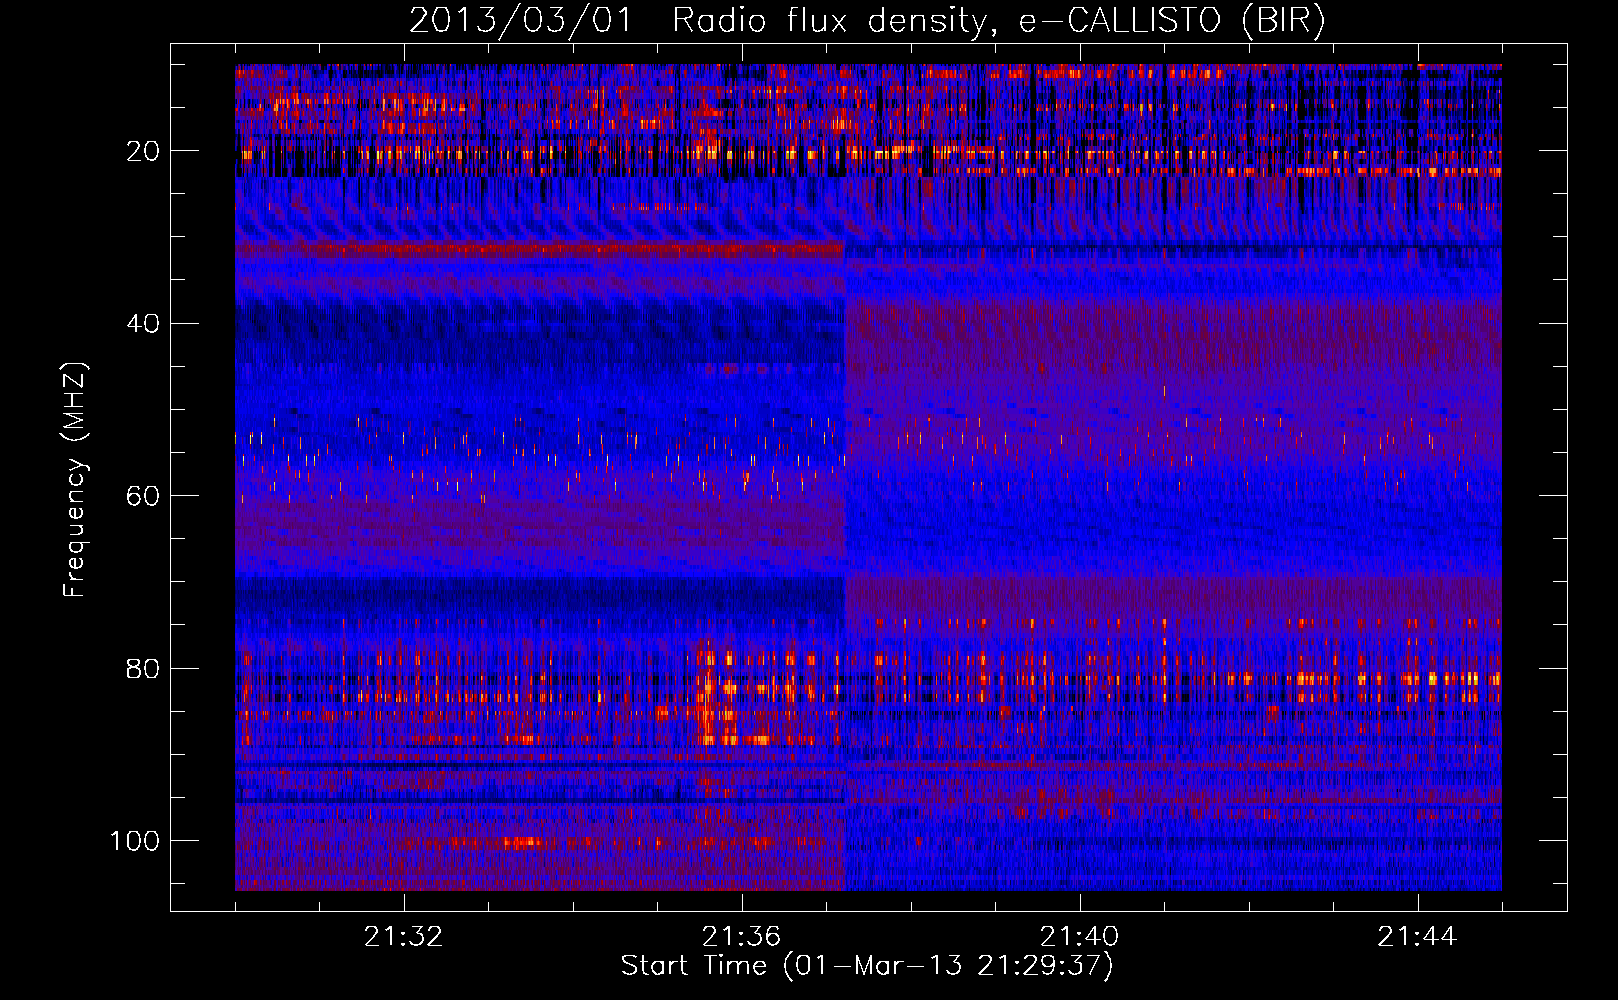Click the 'Frequency (MHZ)' axis label
The image size is (1618, 1000).
click(x=75, y=479)
